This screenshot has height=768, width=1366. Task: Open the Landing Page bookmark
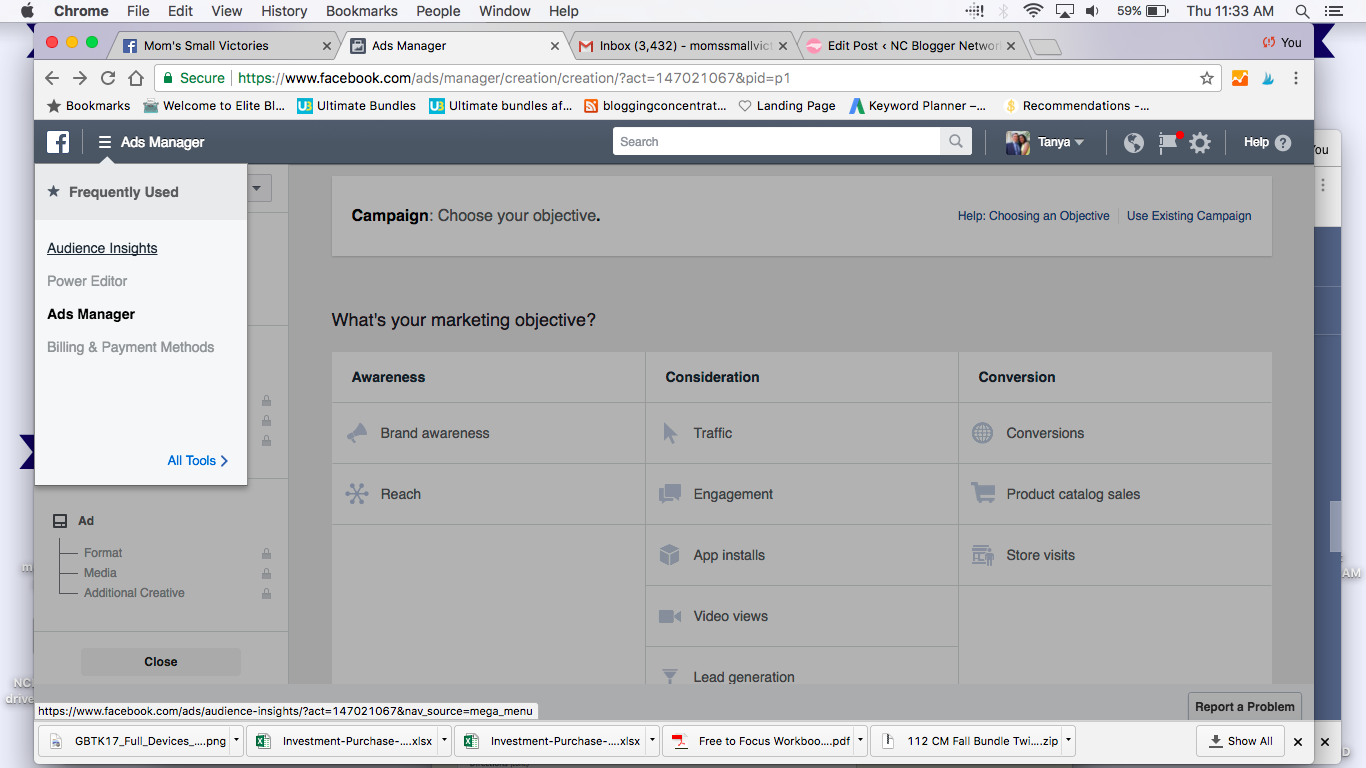click(x=787, y=106)
